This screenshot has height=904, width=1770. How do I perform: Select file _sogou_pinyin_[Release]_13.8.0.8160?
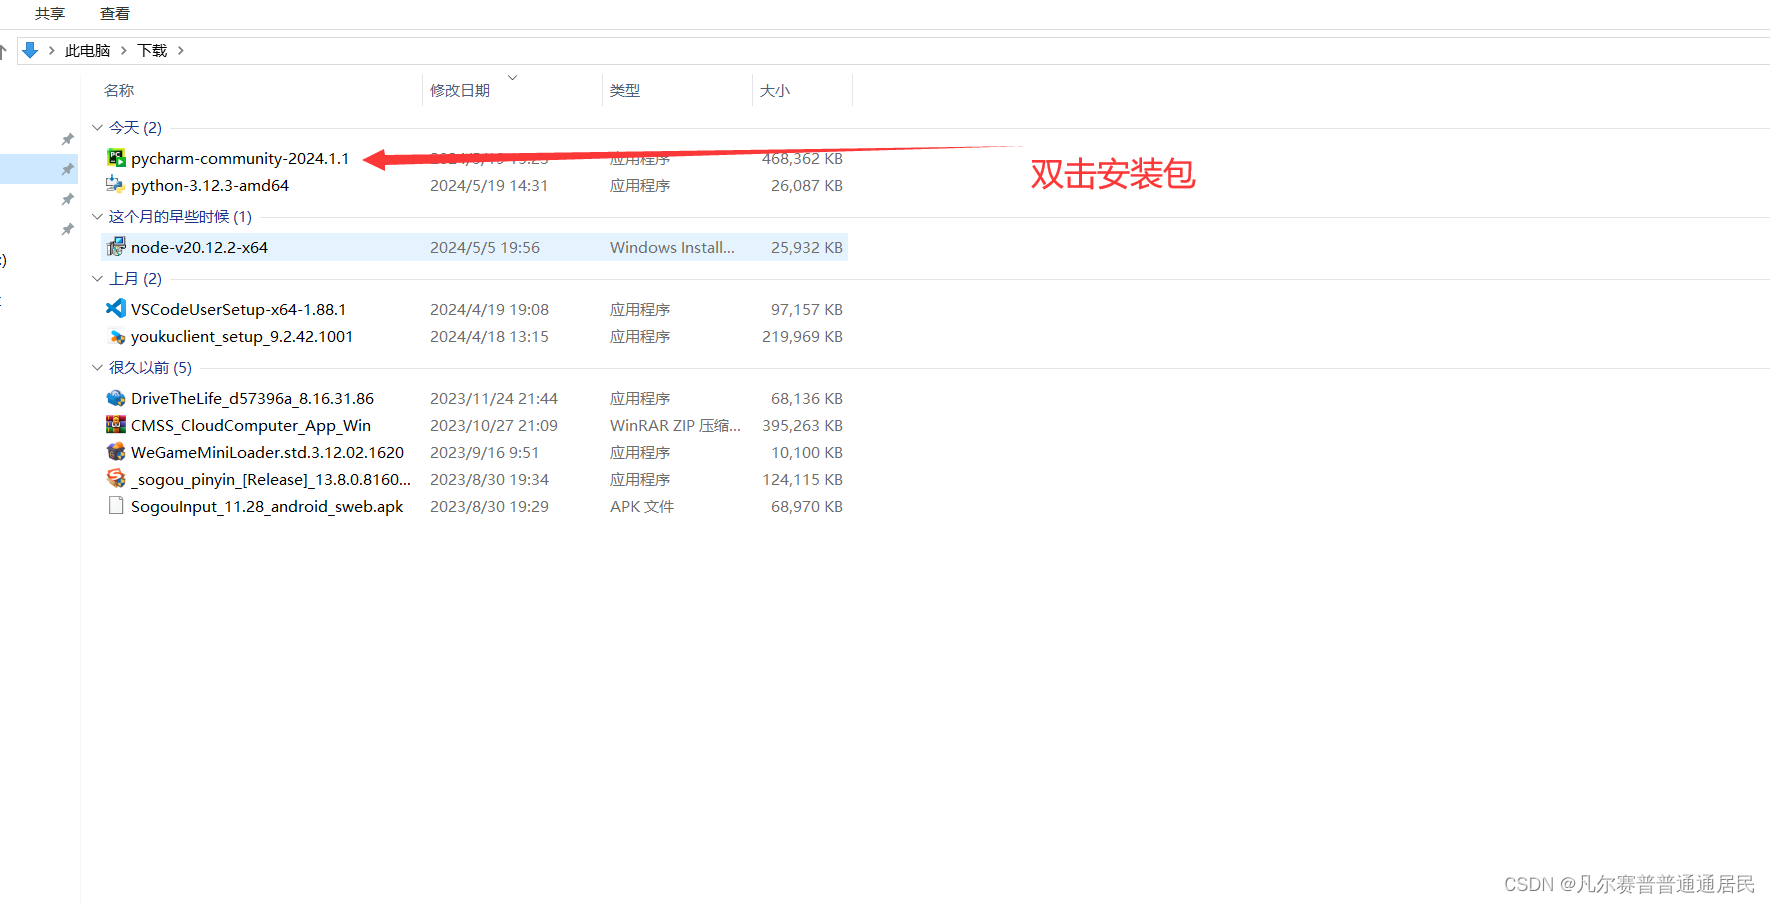(x=271, y=479)
